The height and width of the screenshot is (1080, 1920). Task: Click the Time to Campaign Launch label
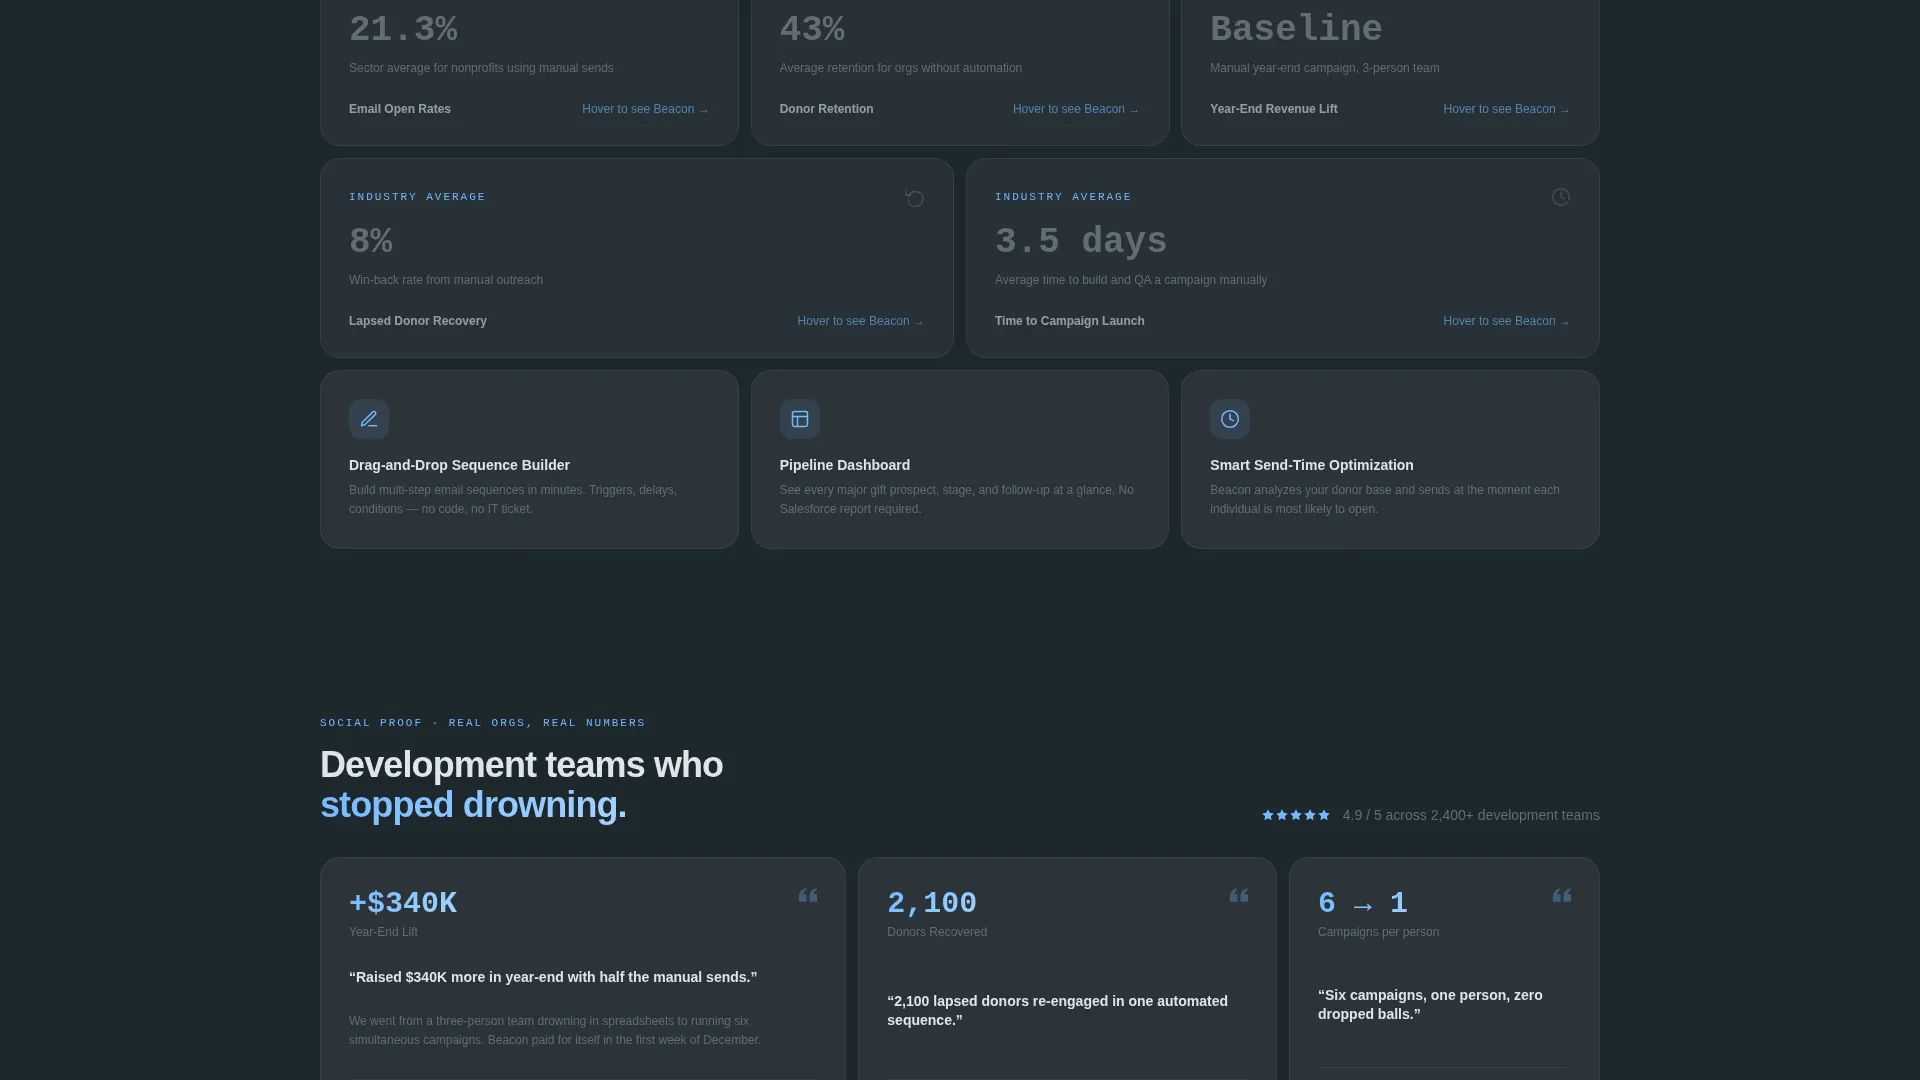[x=1070, y=321]
